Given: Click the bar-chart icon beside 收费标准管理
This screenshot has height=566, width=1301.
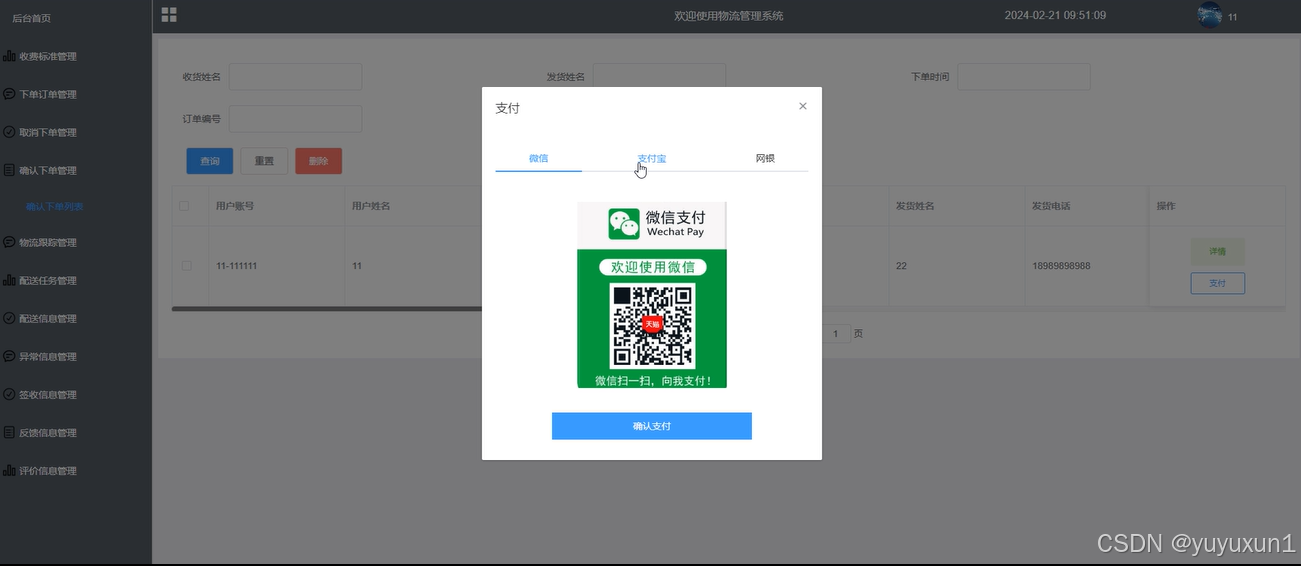Looking at the screenshot, I should (9, 56).
